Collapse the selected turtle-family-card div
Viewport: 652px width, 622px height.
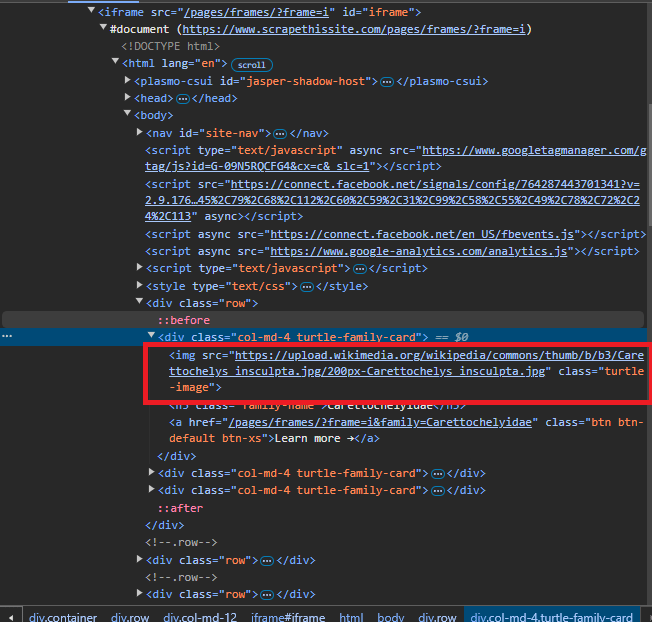[x=151, y=337]
